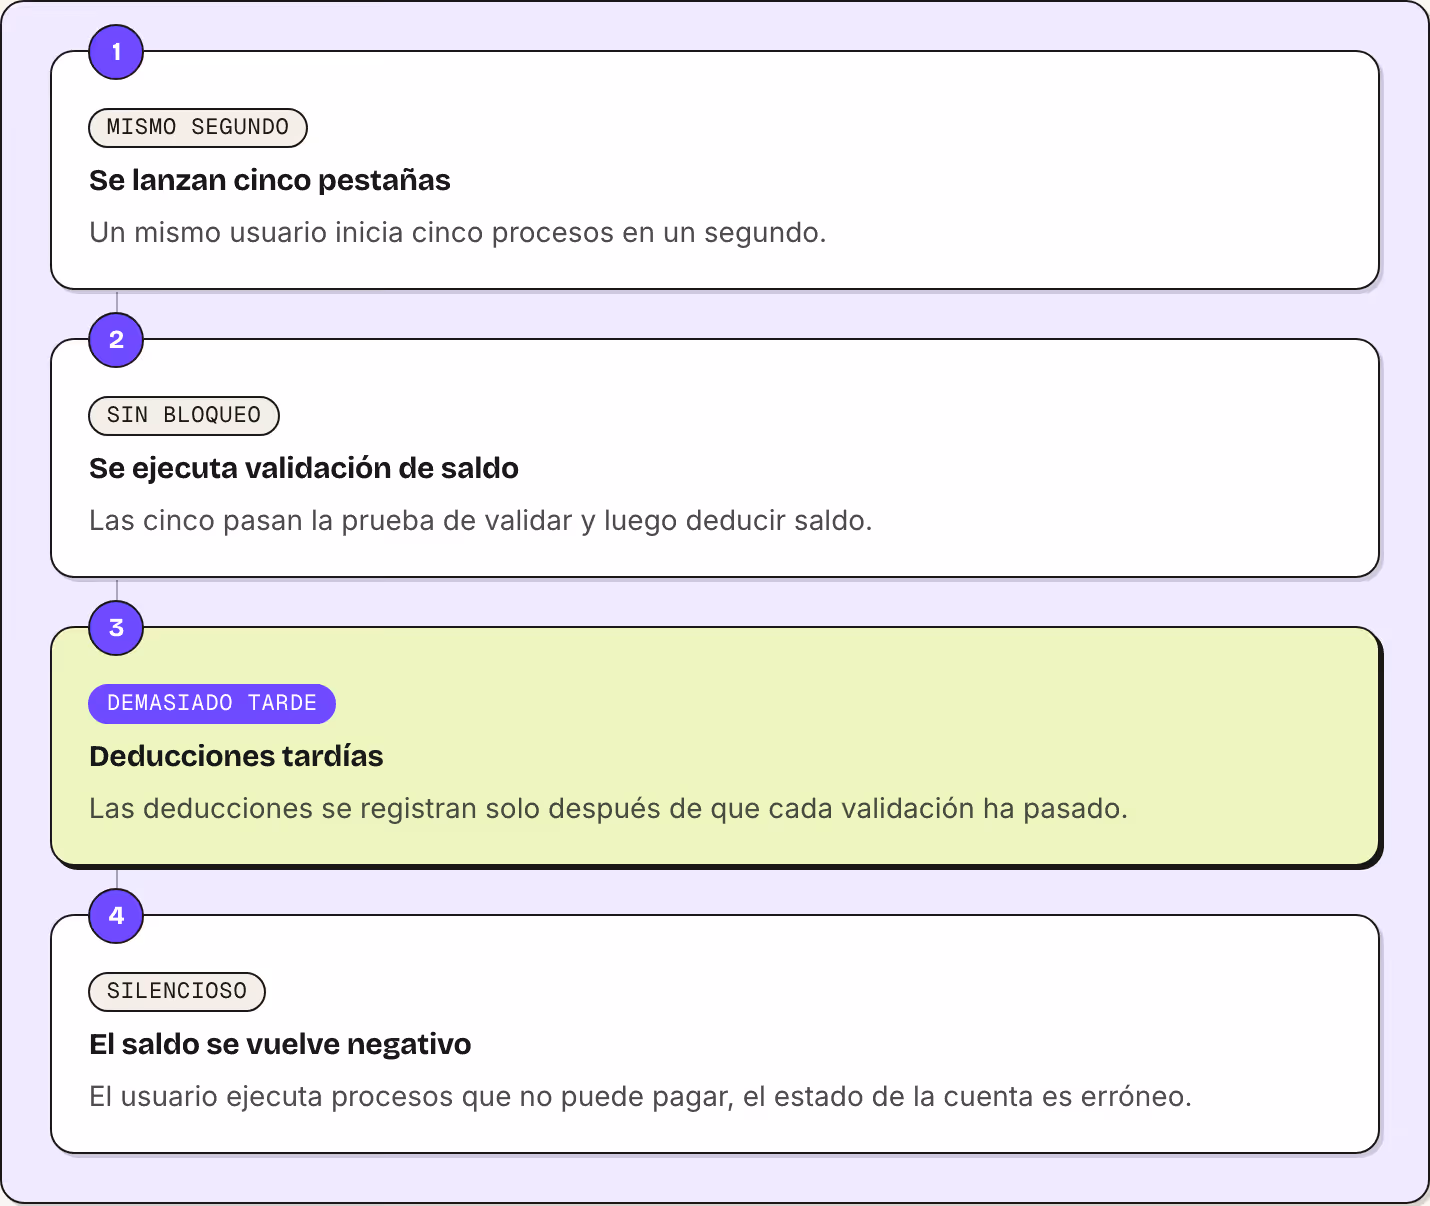Select the "SIN BLOQUEO" tag
Viewport: 1430px width, 1206px height.
(184, 415)
